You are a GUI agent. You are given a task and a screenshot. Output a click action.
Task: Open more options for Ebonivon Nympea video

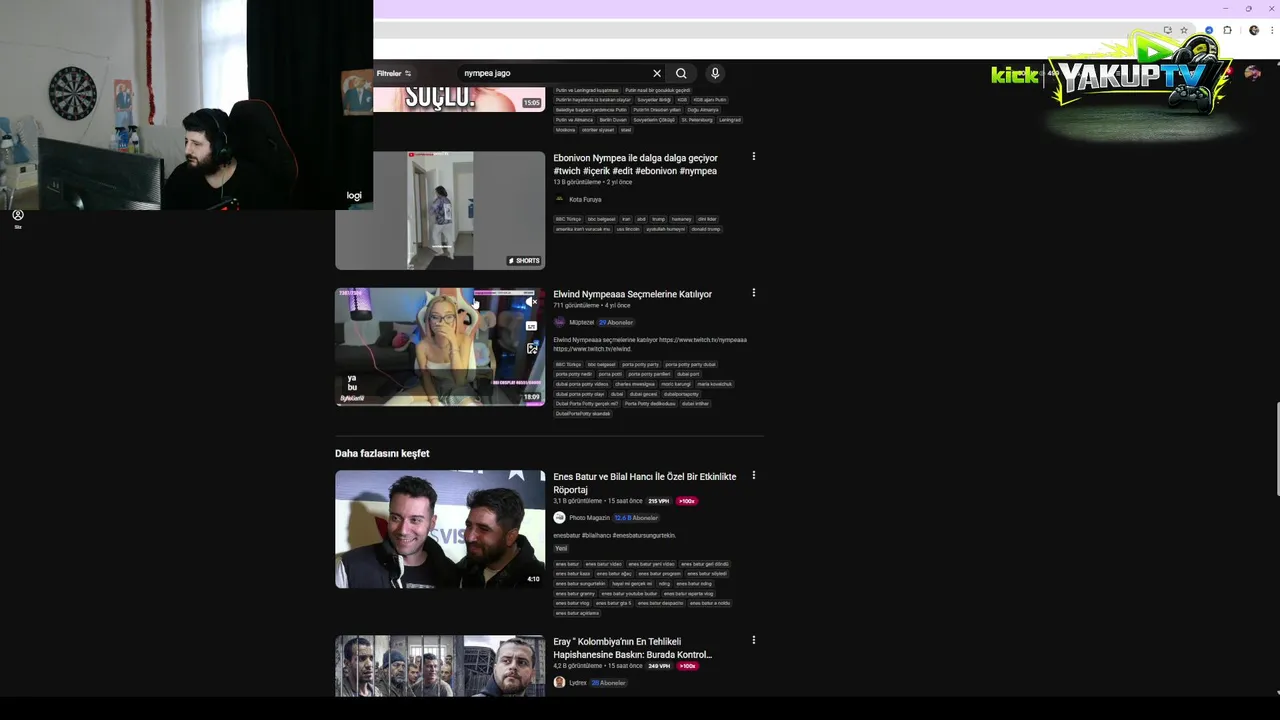coord(754,156)
